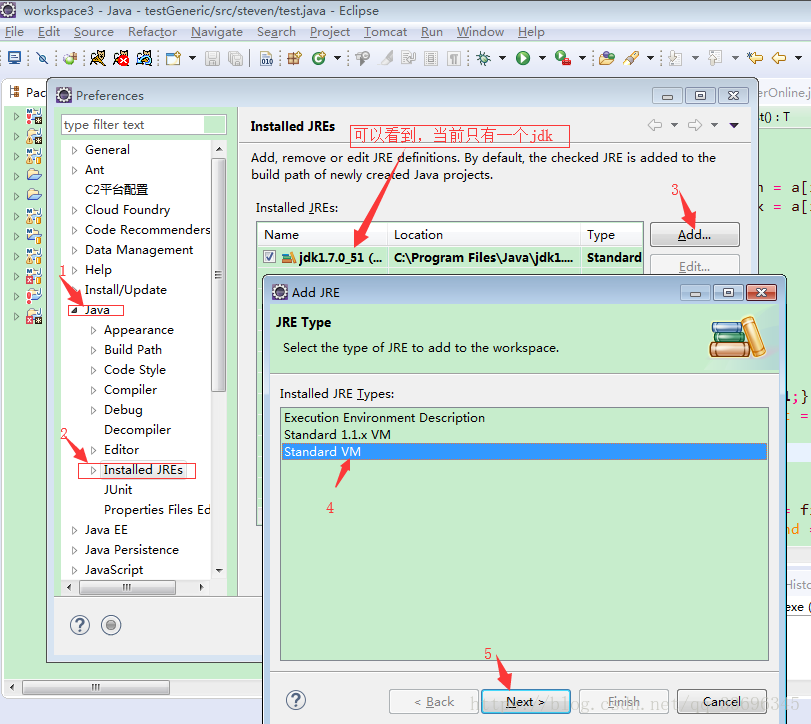Click the Finish button

[624, 702]
